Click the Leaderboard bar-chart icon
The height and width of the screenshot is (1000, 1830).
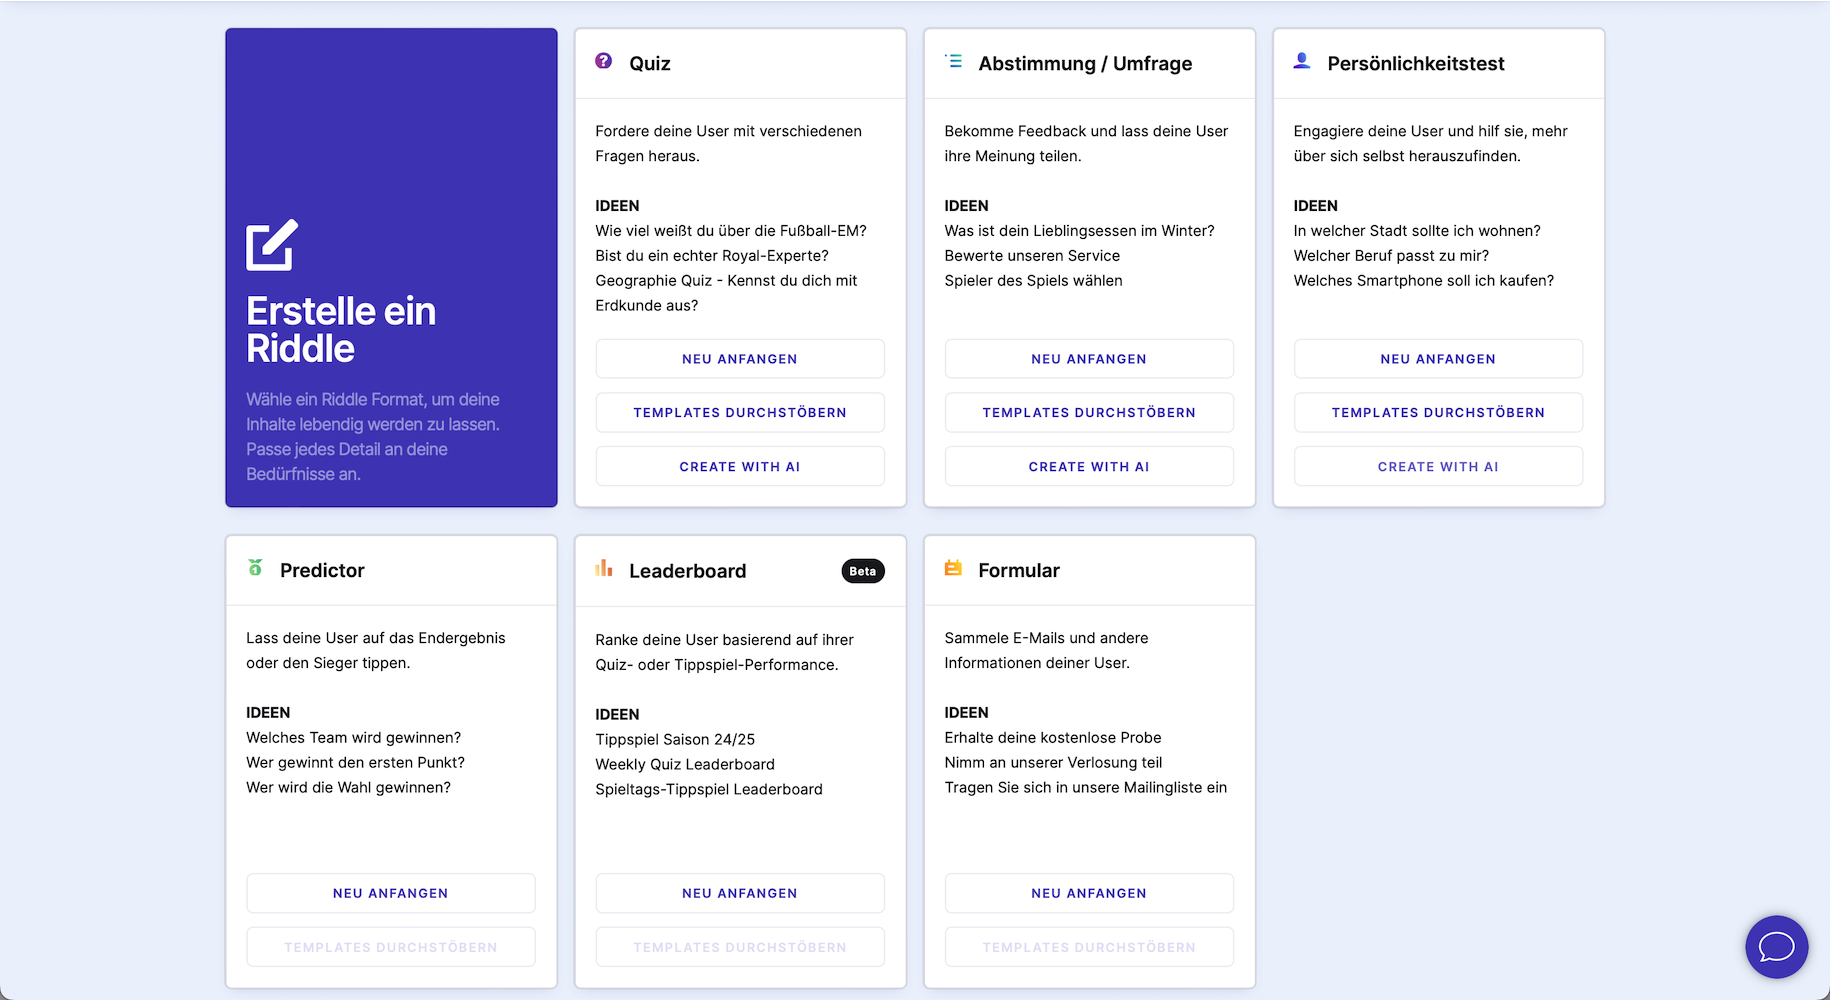(603, 569)
